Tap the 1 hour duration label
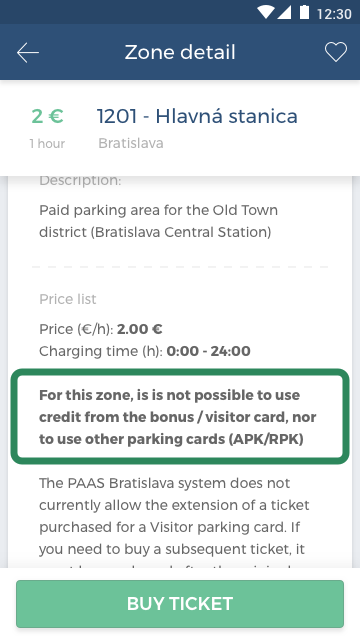The height and width of the screenshot is (640, 360). tap(47, 144)
